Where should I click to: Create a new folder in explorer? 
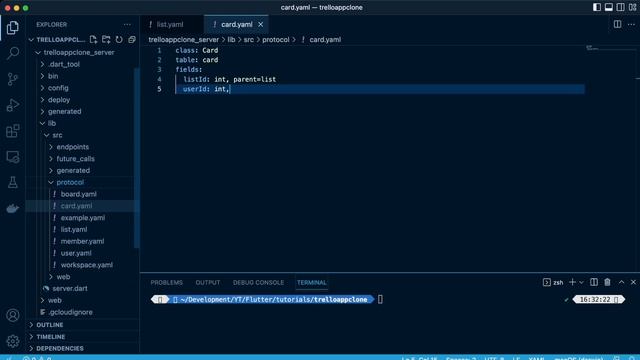point(106,40)
